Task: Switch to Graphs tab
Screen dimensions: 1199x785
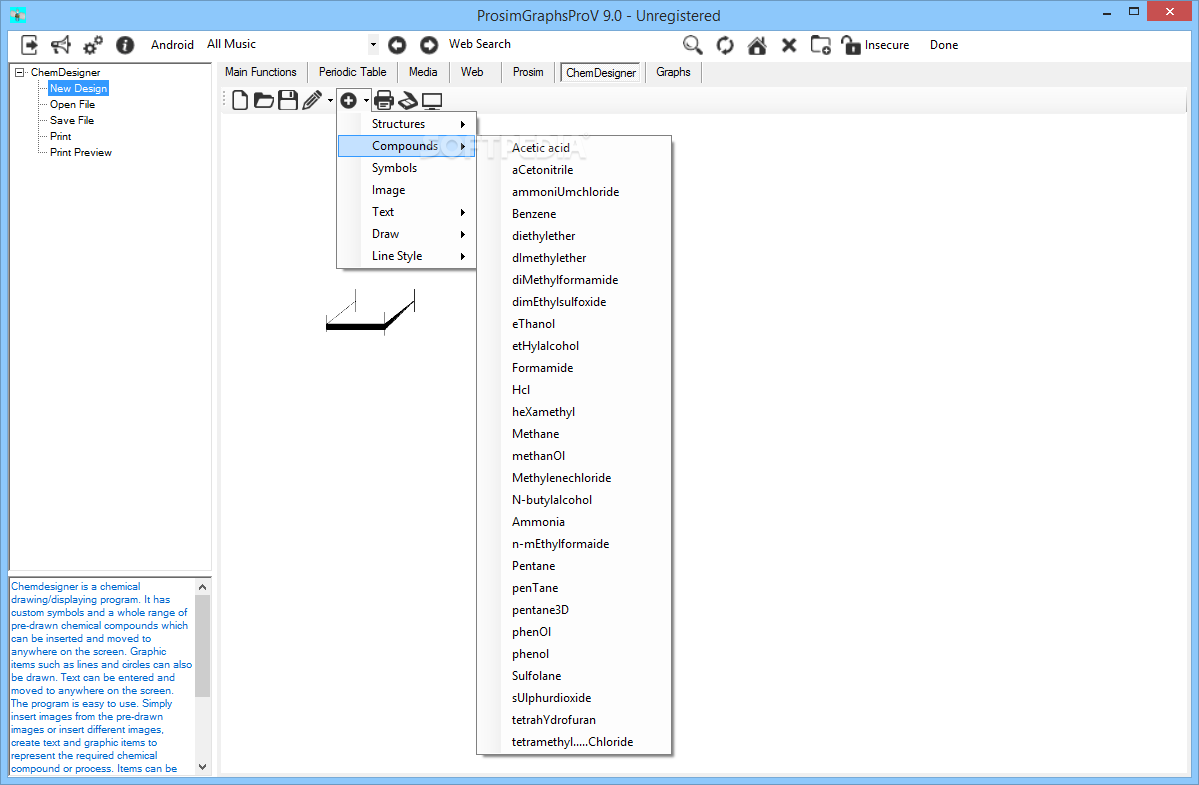Action: point(673,72)
